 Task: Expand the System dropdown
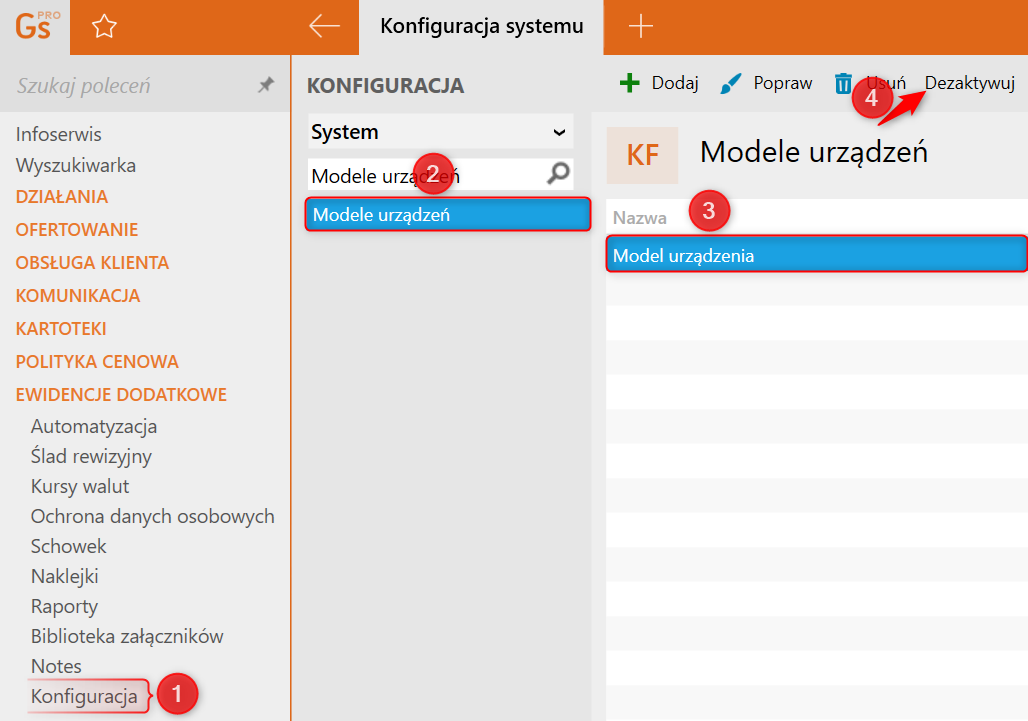pos(559,132)
